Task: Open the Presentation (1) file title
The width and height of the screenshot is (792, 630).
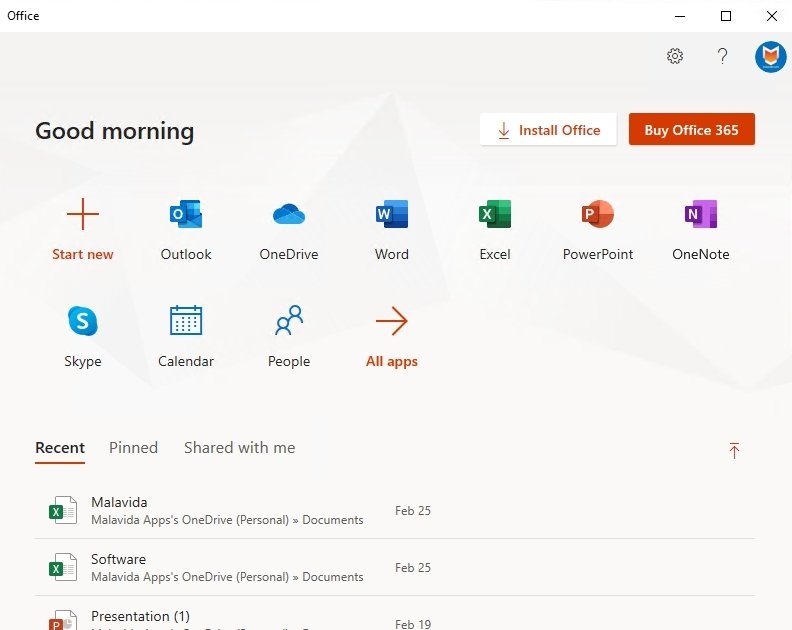Action: [140, 616]
